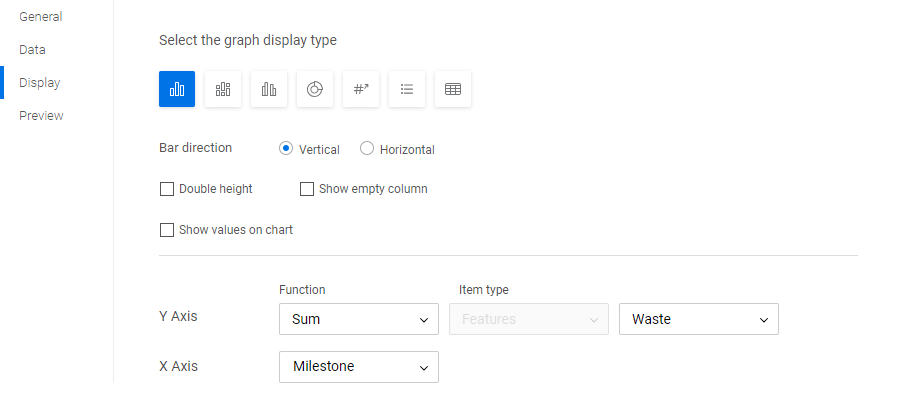Check Show empty column option
Image resolution: width=897 pixels, height=402 pixels.
point(307,189)
